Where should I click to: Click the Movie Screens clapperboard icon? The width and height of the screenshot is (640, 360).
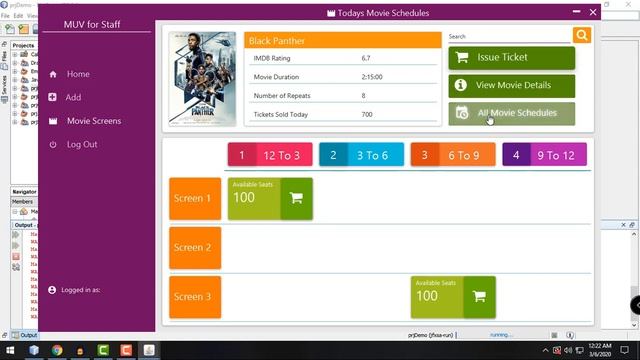point(53,121)
